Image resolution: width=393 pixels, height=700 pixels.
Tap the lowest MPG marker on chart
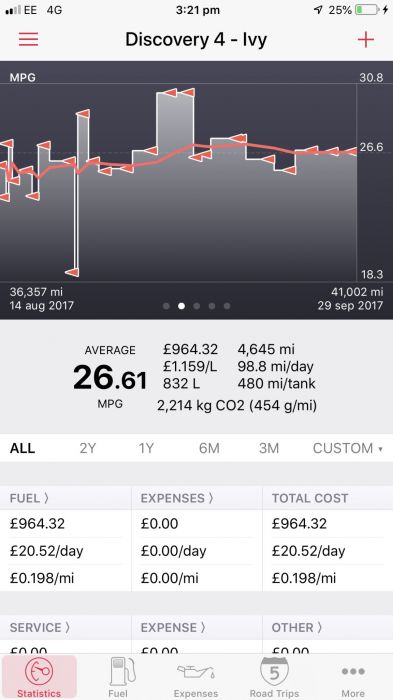(x=72, y=272)
